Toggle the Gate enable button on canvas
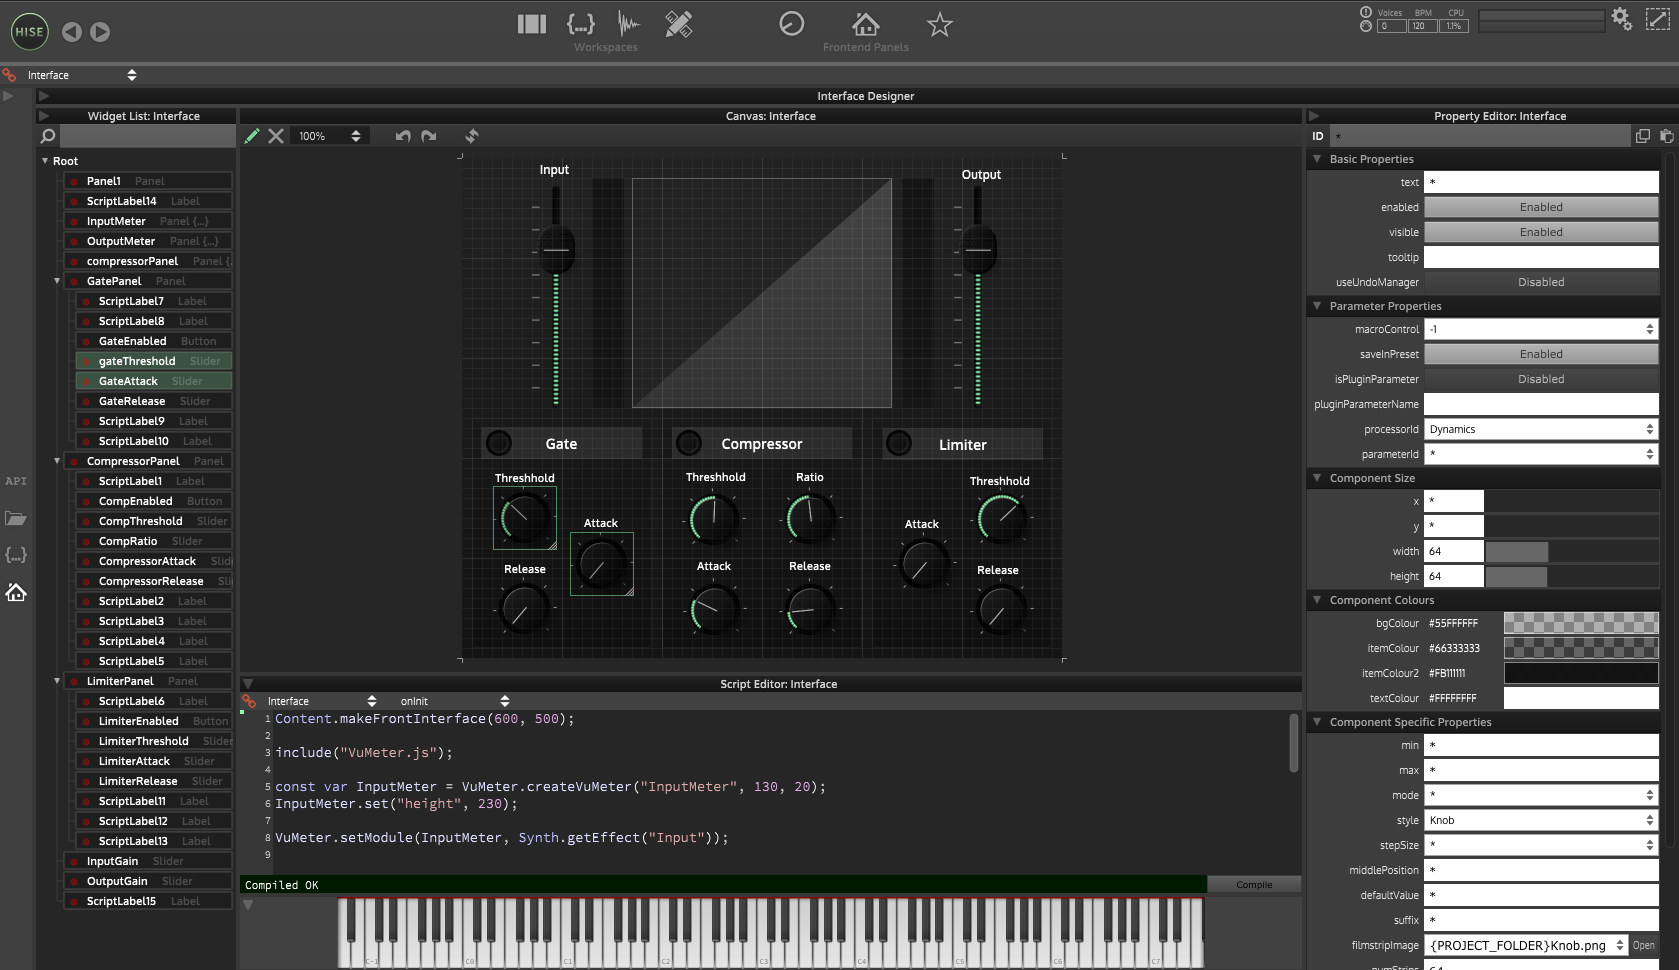Screen dimensions: 1679x970 [x=498, y=443]
